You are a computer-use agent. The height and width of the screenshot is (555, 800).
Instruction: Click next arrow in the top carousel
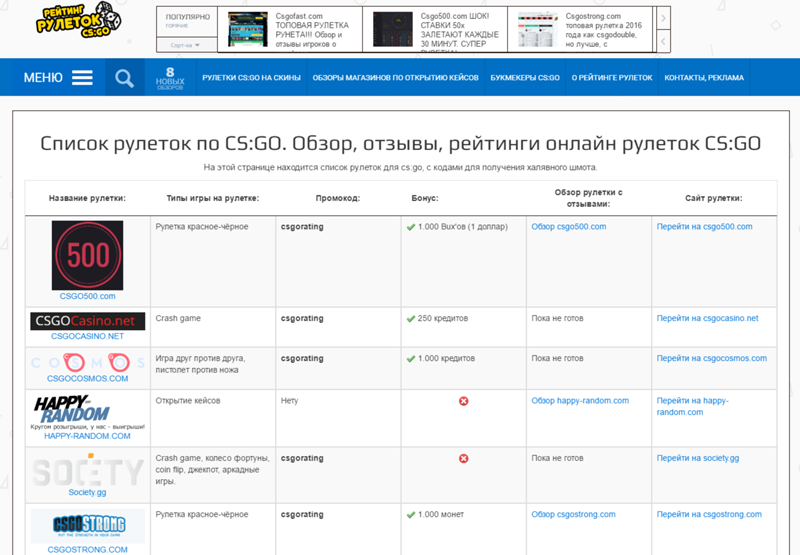663,19
